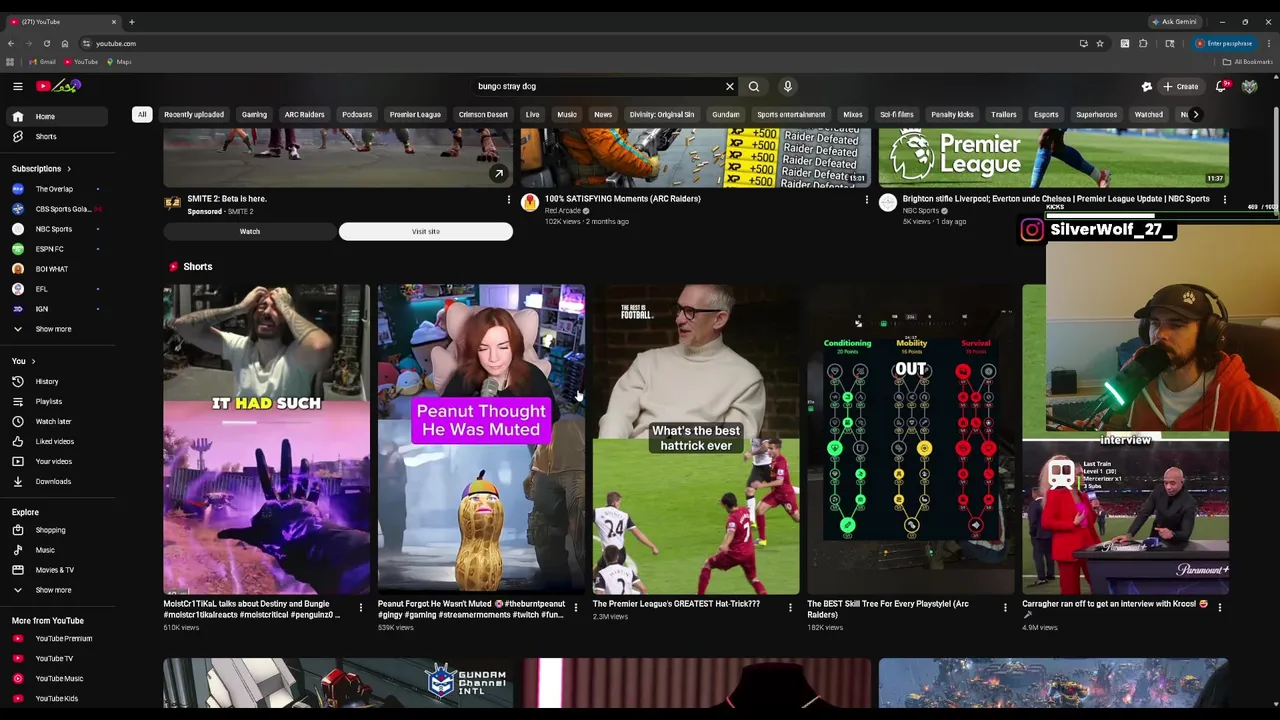The height and width of the screenshot is (720, 1280).
Task: Open options for GREATEST Hat-Trick short
Action: pos(790,606)
